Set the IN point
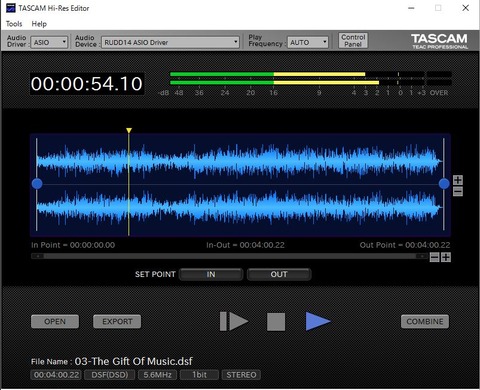Screen dimensions: 480x390 [x=211, y=274]
